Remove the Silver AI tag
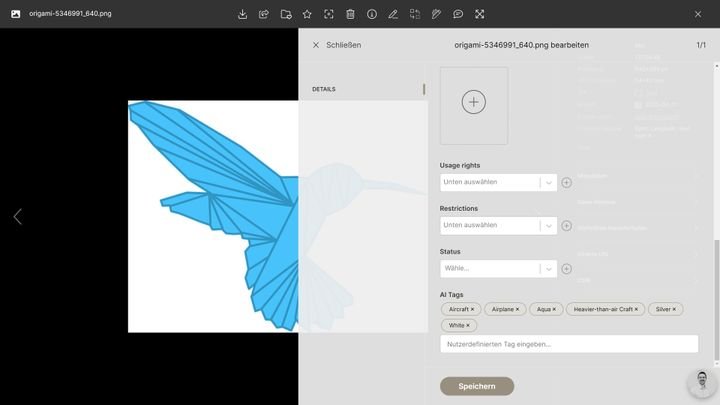Image resolution: width=720 pixels, height=405 pixels. (674, 310)
